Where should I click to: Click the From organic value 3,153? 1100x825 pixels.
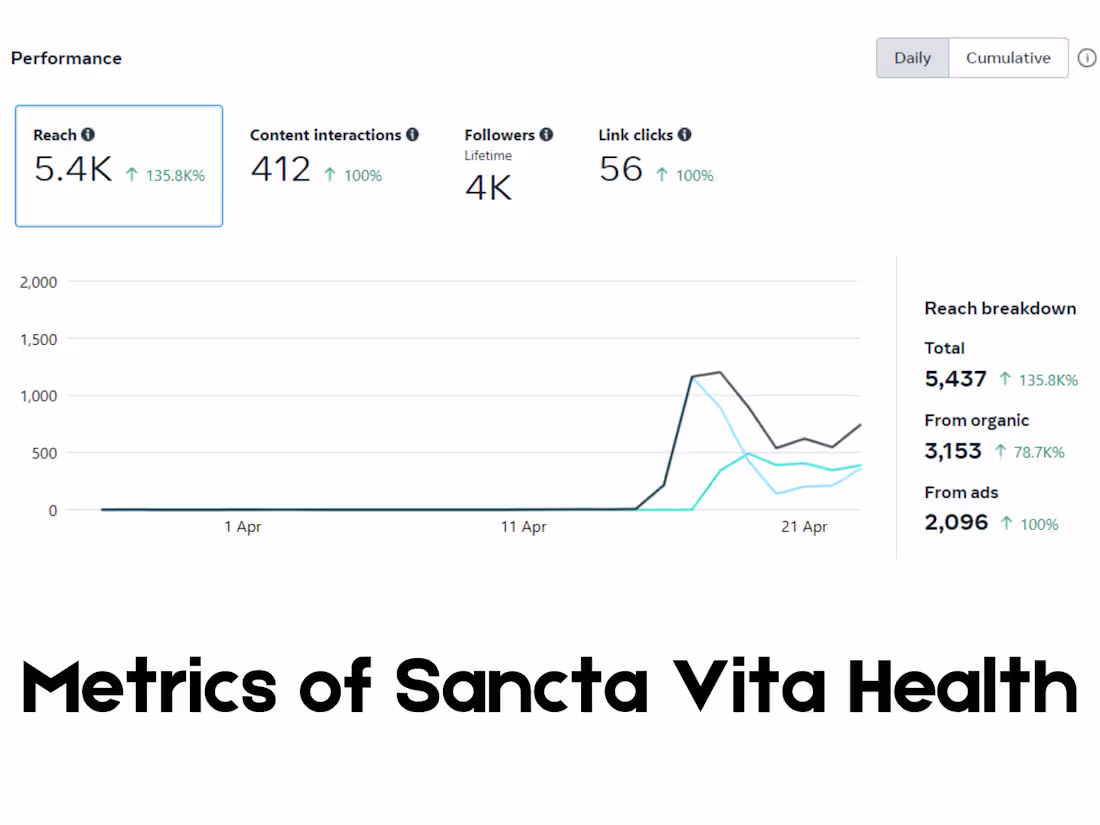pos(954,451)
